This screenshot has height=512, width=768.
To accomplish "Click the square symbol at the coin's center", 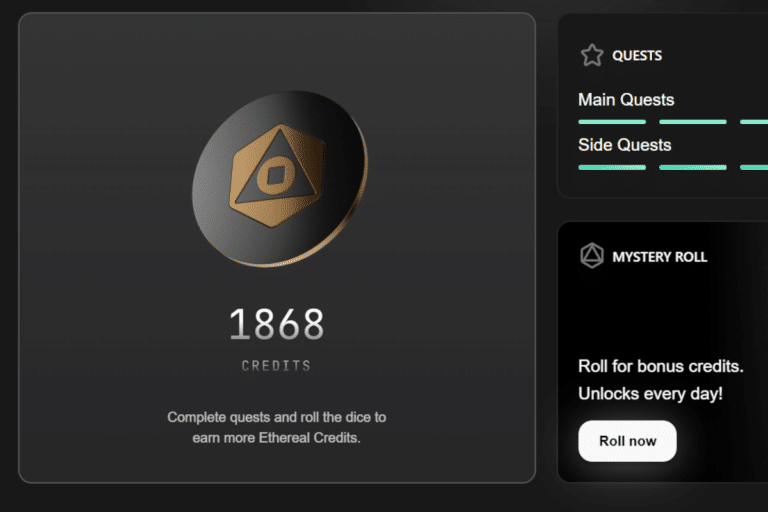I will [270, 177].
